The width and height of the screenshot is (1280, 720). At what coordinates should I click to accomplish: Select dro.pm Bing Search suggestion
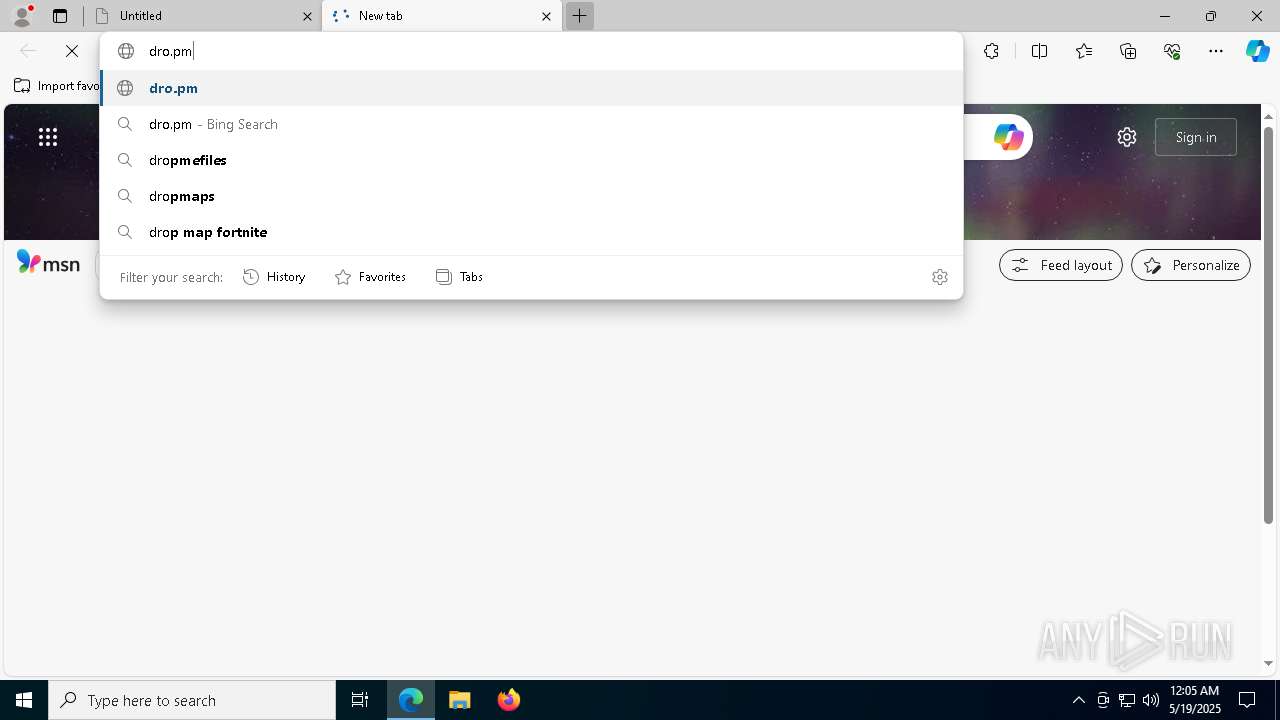531,124
